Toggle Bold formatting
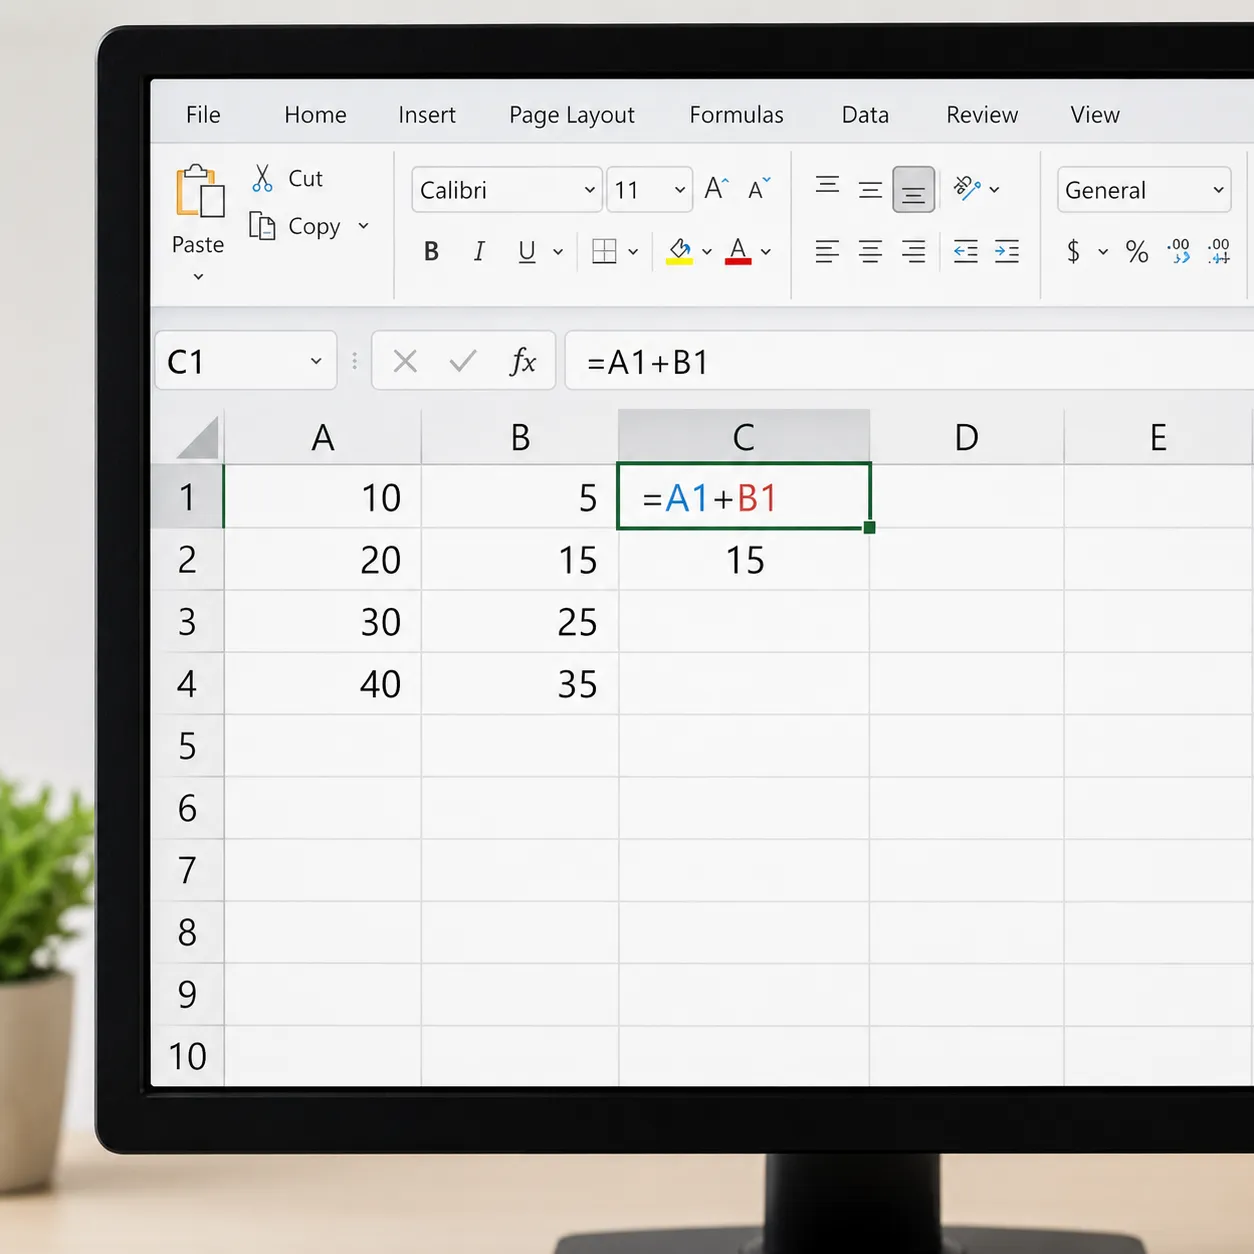Image resolution: width=1254 pixels, height=1254 pixels. click(431, 251)
